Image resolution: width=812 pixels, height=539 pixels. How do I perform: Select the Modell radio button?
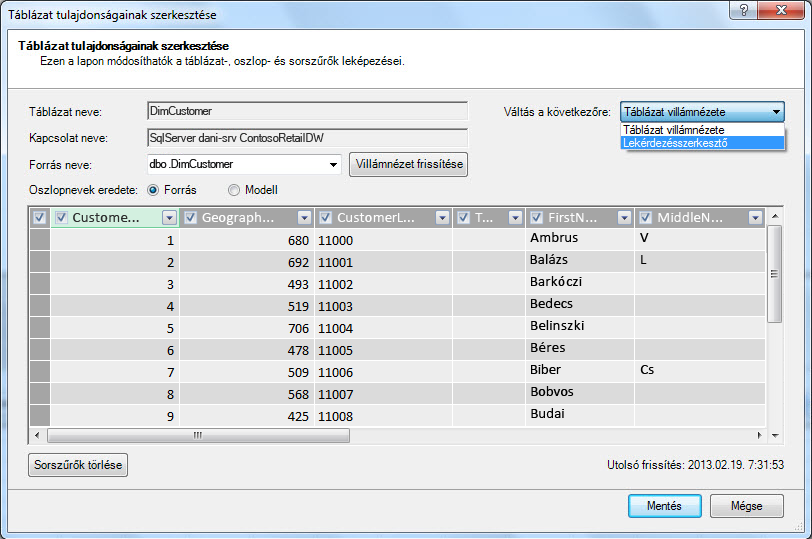coord(234,190)
